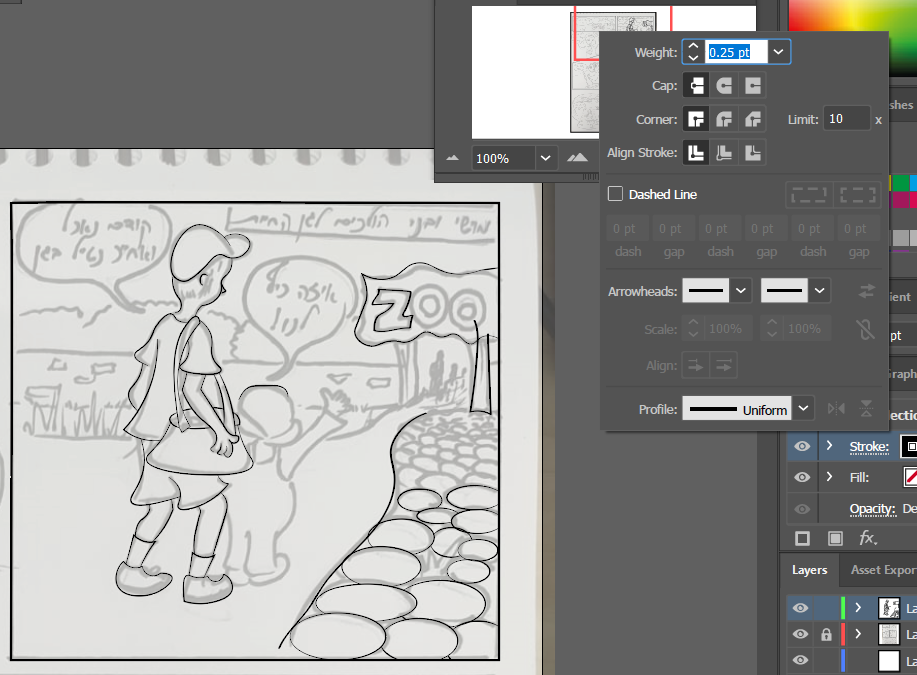Click the Add New Effect fx icon

point(867,539)
